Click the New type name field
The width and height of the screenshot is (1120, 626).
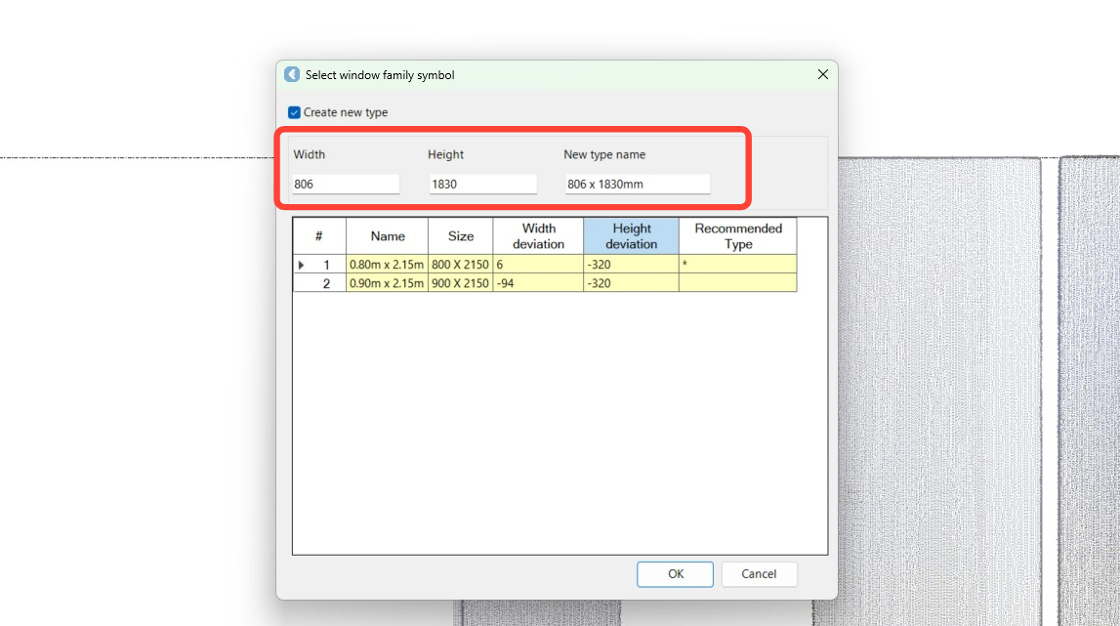(x=637, y=184)
